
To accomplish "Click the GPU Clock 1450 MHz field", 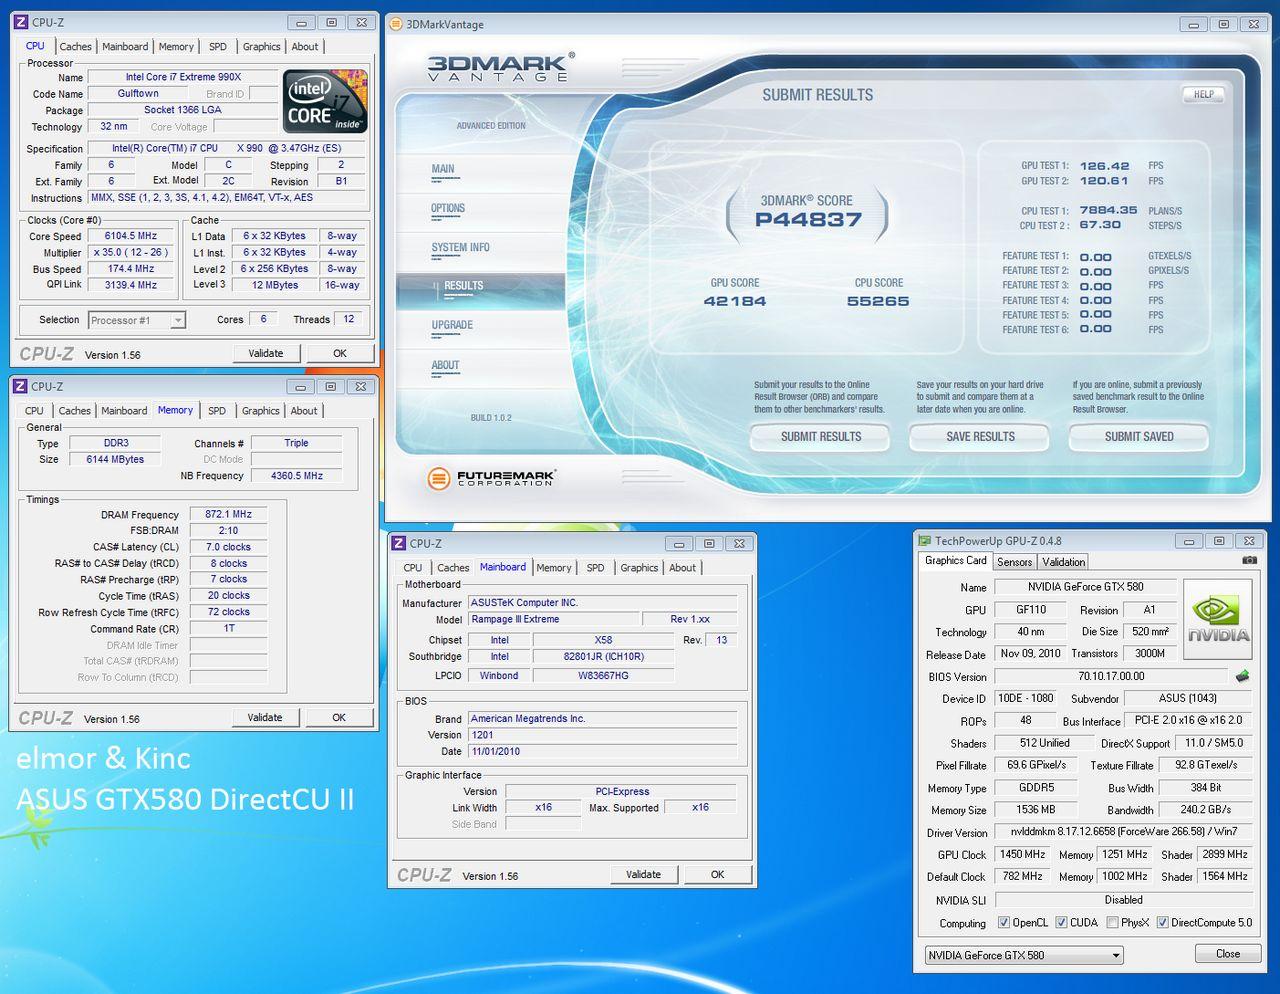I will [1023, 855].
